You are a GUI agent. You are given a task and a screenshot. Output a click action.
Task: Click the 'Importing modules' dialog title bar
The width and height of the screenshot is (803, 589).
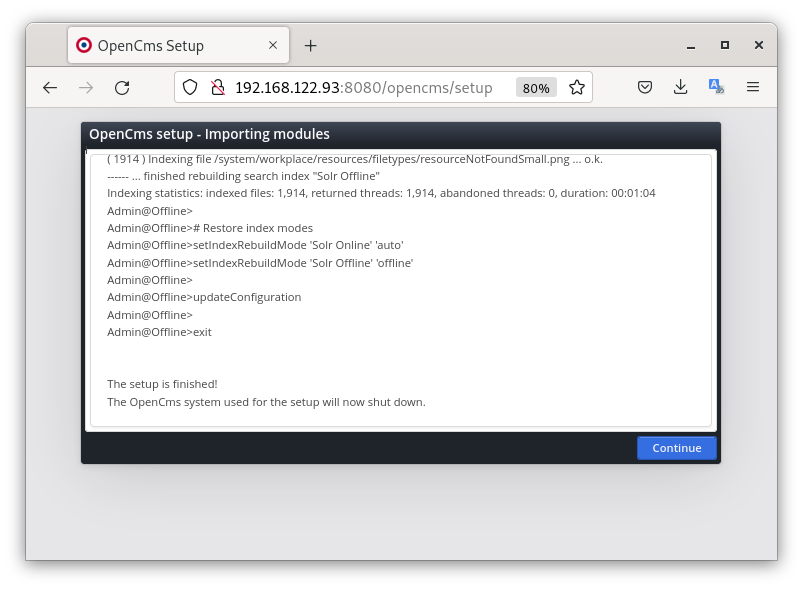400,134
